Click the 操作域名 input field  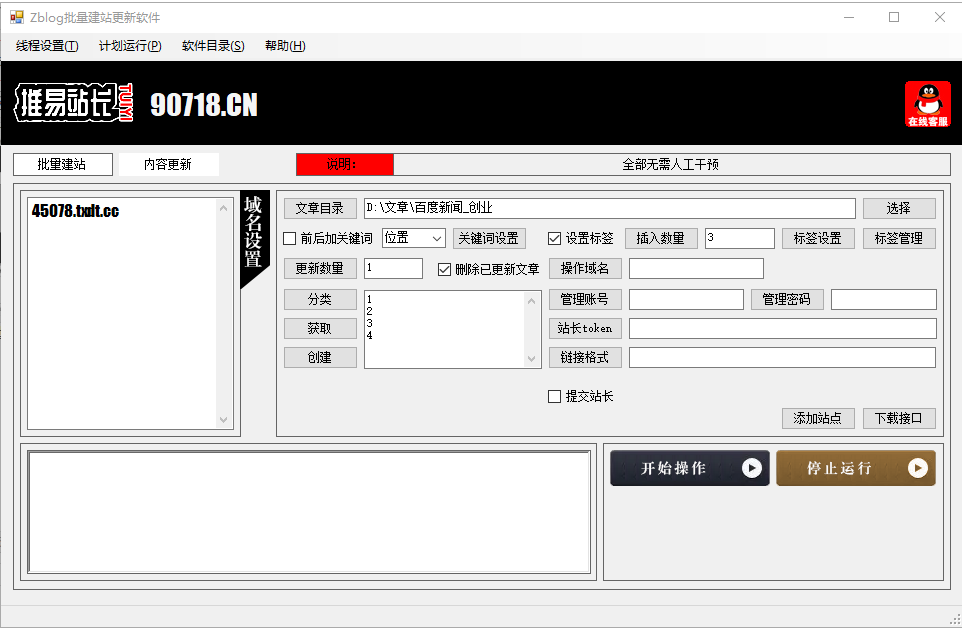click(x=696, y=268)
